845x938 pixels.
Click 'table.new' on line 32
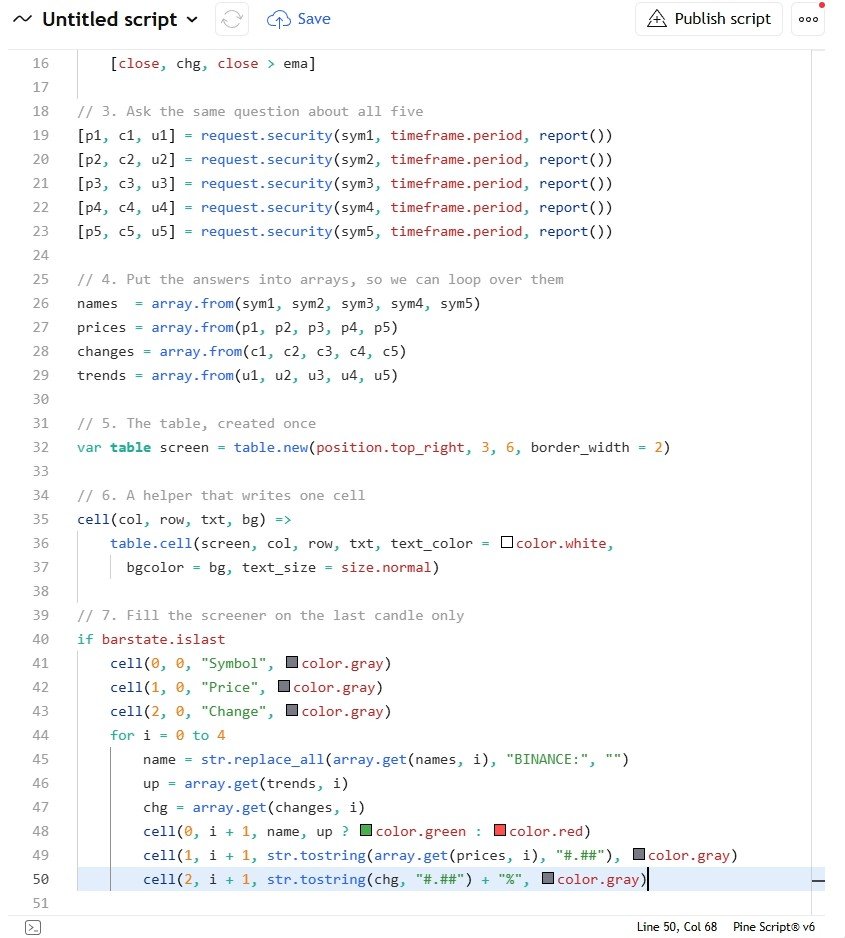(x=271, y=447)
